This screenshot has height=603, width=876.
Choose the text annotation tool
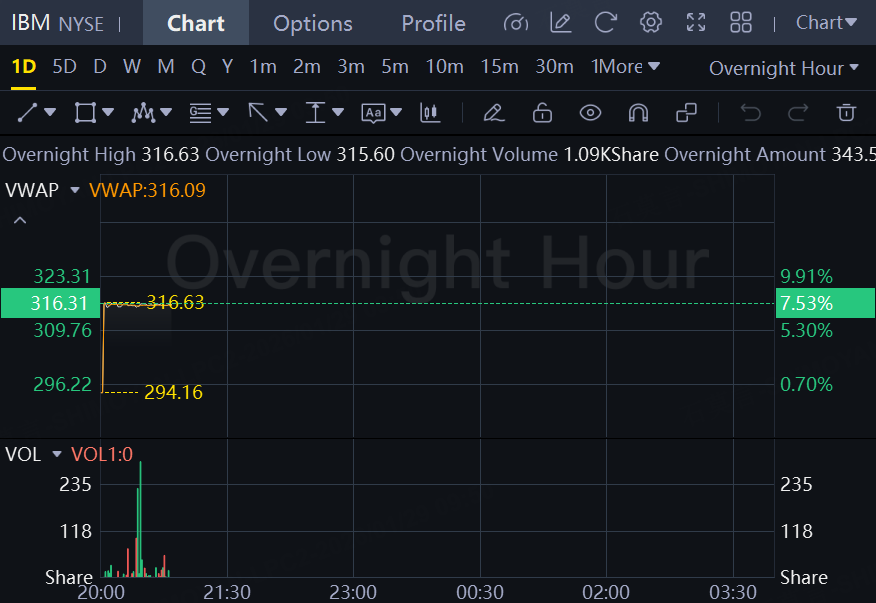[x=373, y=113]
